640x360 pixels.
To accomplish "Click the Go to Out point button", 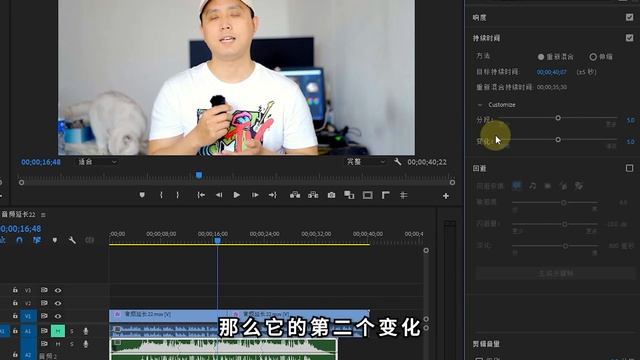I will click(273, 195).
